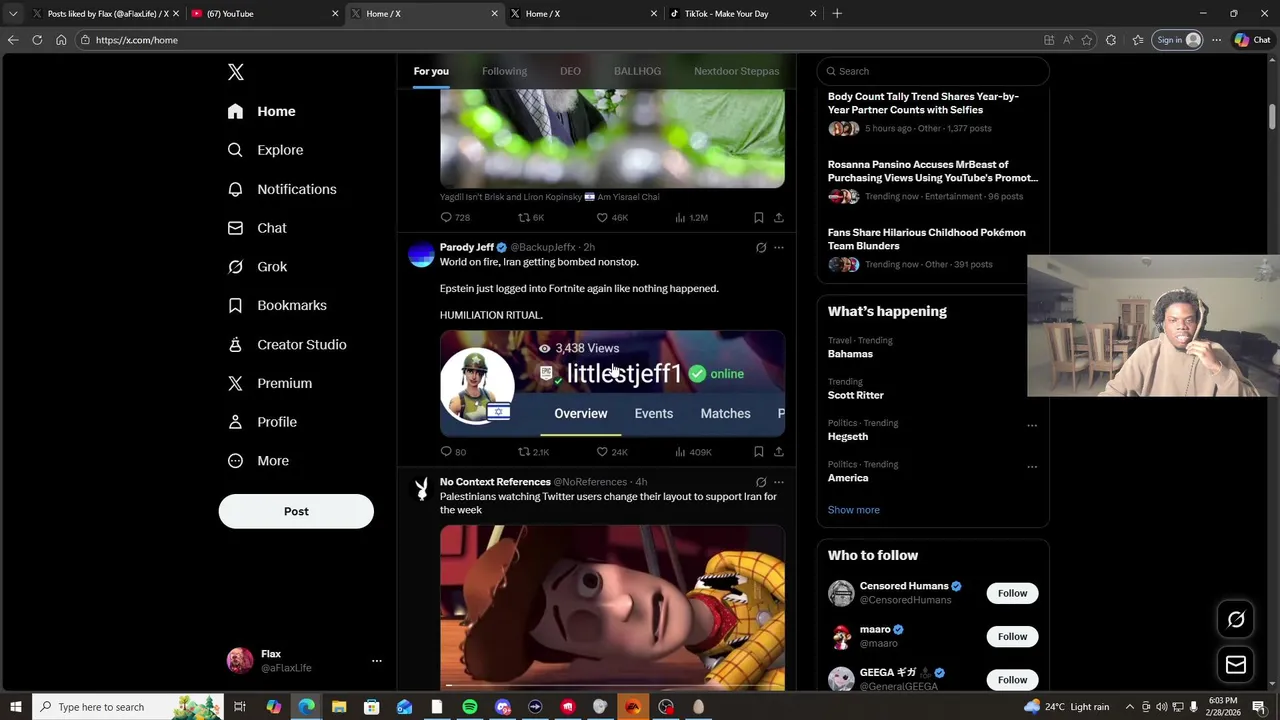Open Explore from the sidebar

(266, 150)
